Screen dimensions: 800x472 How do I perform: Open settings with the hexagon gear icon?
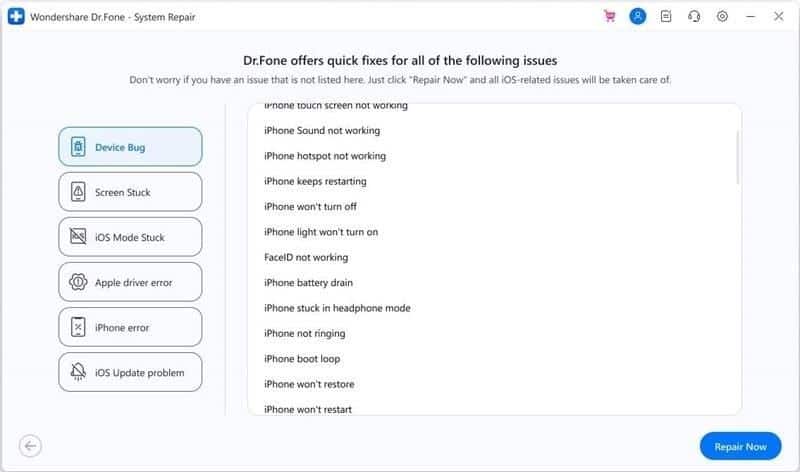[722, 17]
